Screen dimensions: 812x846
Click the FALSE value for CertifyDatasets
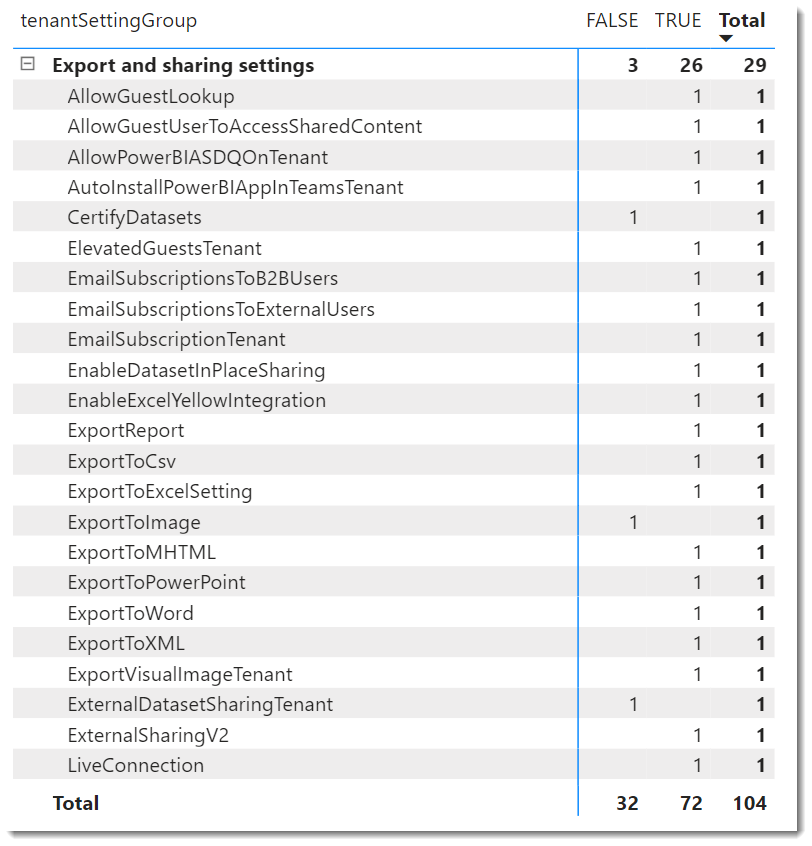[x=633, y=217]
